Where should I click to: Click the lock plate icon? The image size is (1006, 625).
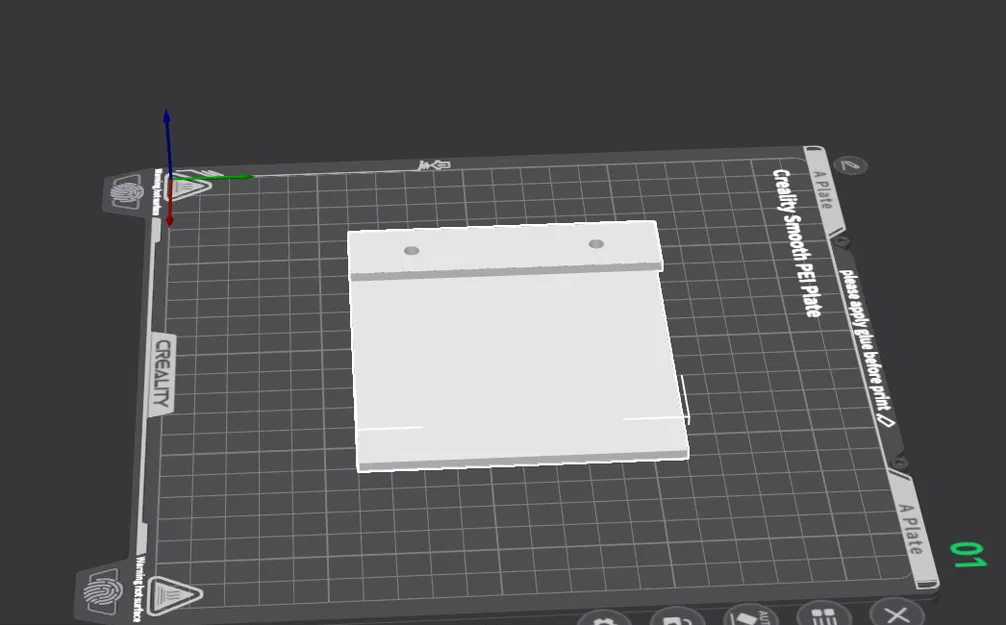tap(677, 616)
